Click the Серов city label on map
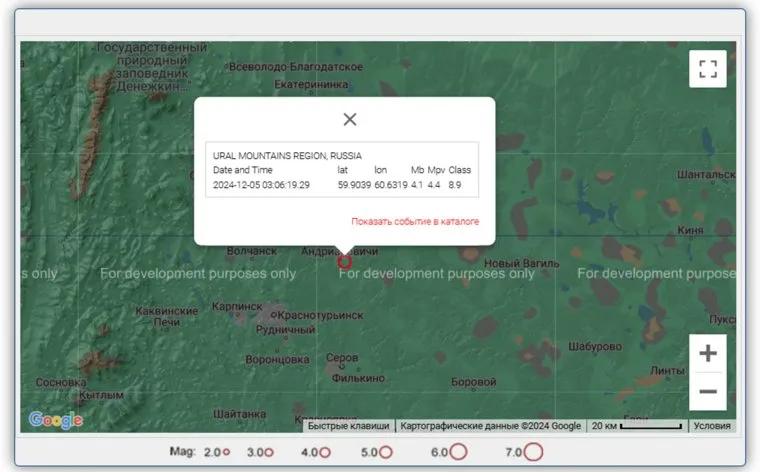This screenshot has height=472, width=760. coord(343,357)
